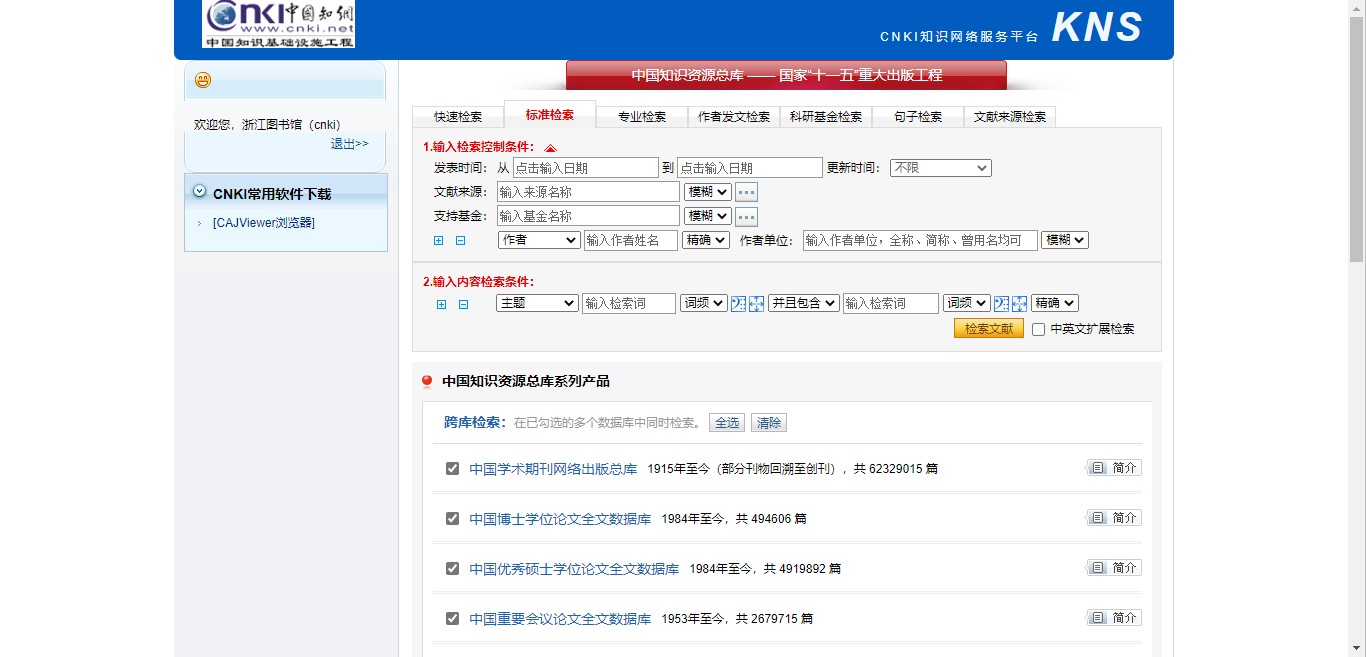Image resolution: width=1366 pixels, height=657 pixels.
Task: Collapse search control conditions with the red arrow icon
Action: click(x=550, y=148)
